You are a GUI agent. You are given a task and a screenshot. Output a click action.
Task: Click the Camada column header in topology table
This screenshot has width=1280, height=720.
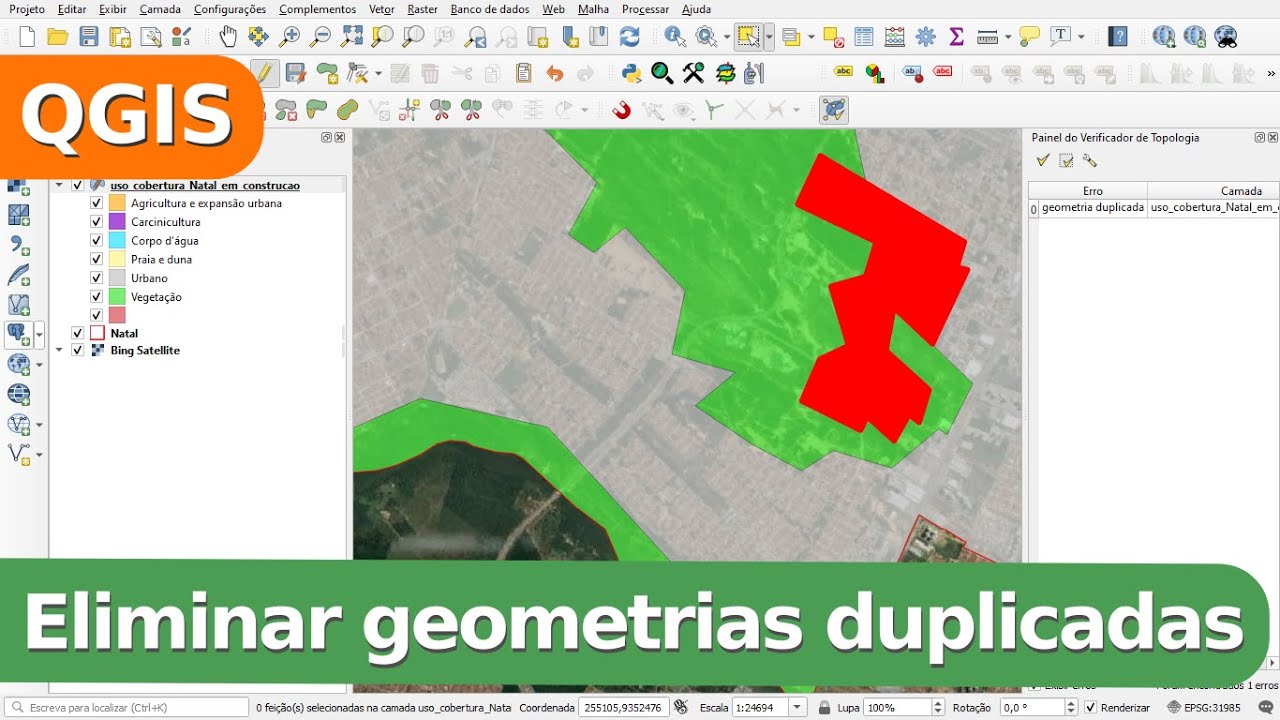click(1242, 190)
